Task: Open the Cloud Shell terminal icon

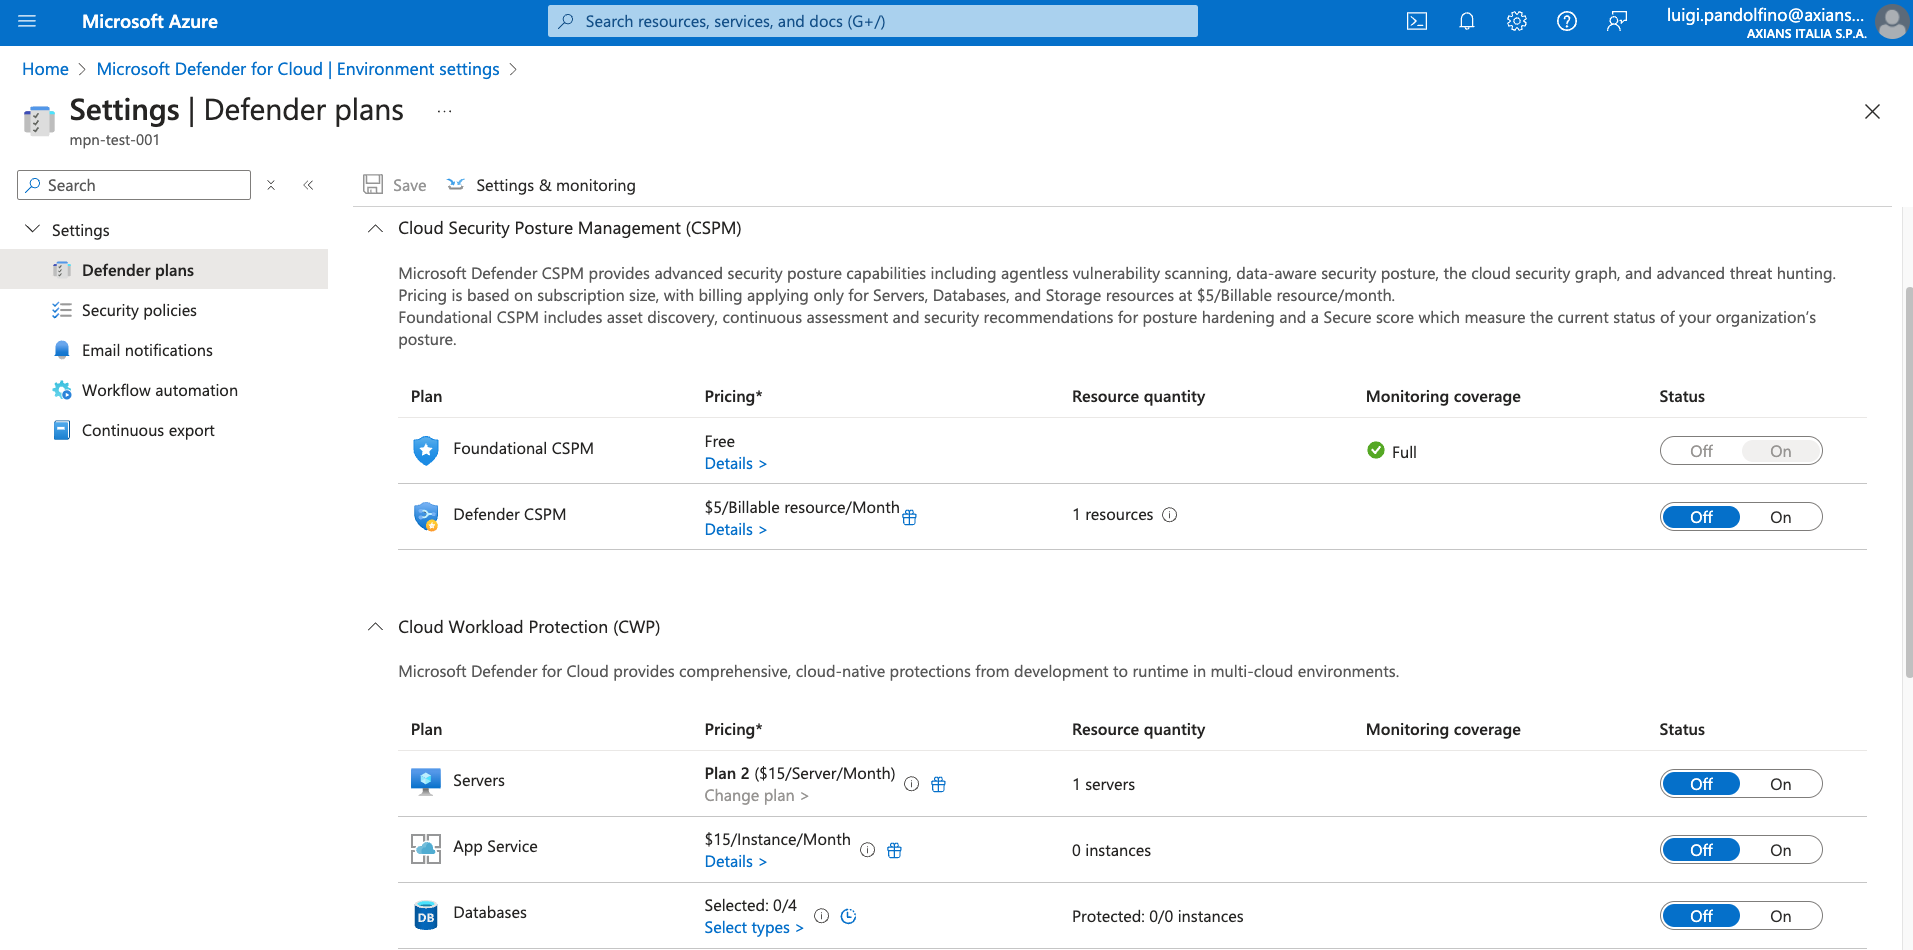Action: click(x=1416, y=22)
